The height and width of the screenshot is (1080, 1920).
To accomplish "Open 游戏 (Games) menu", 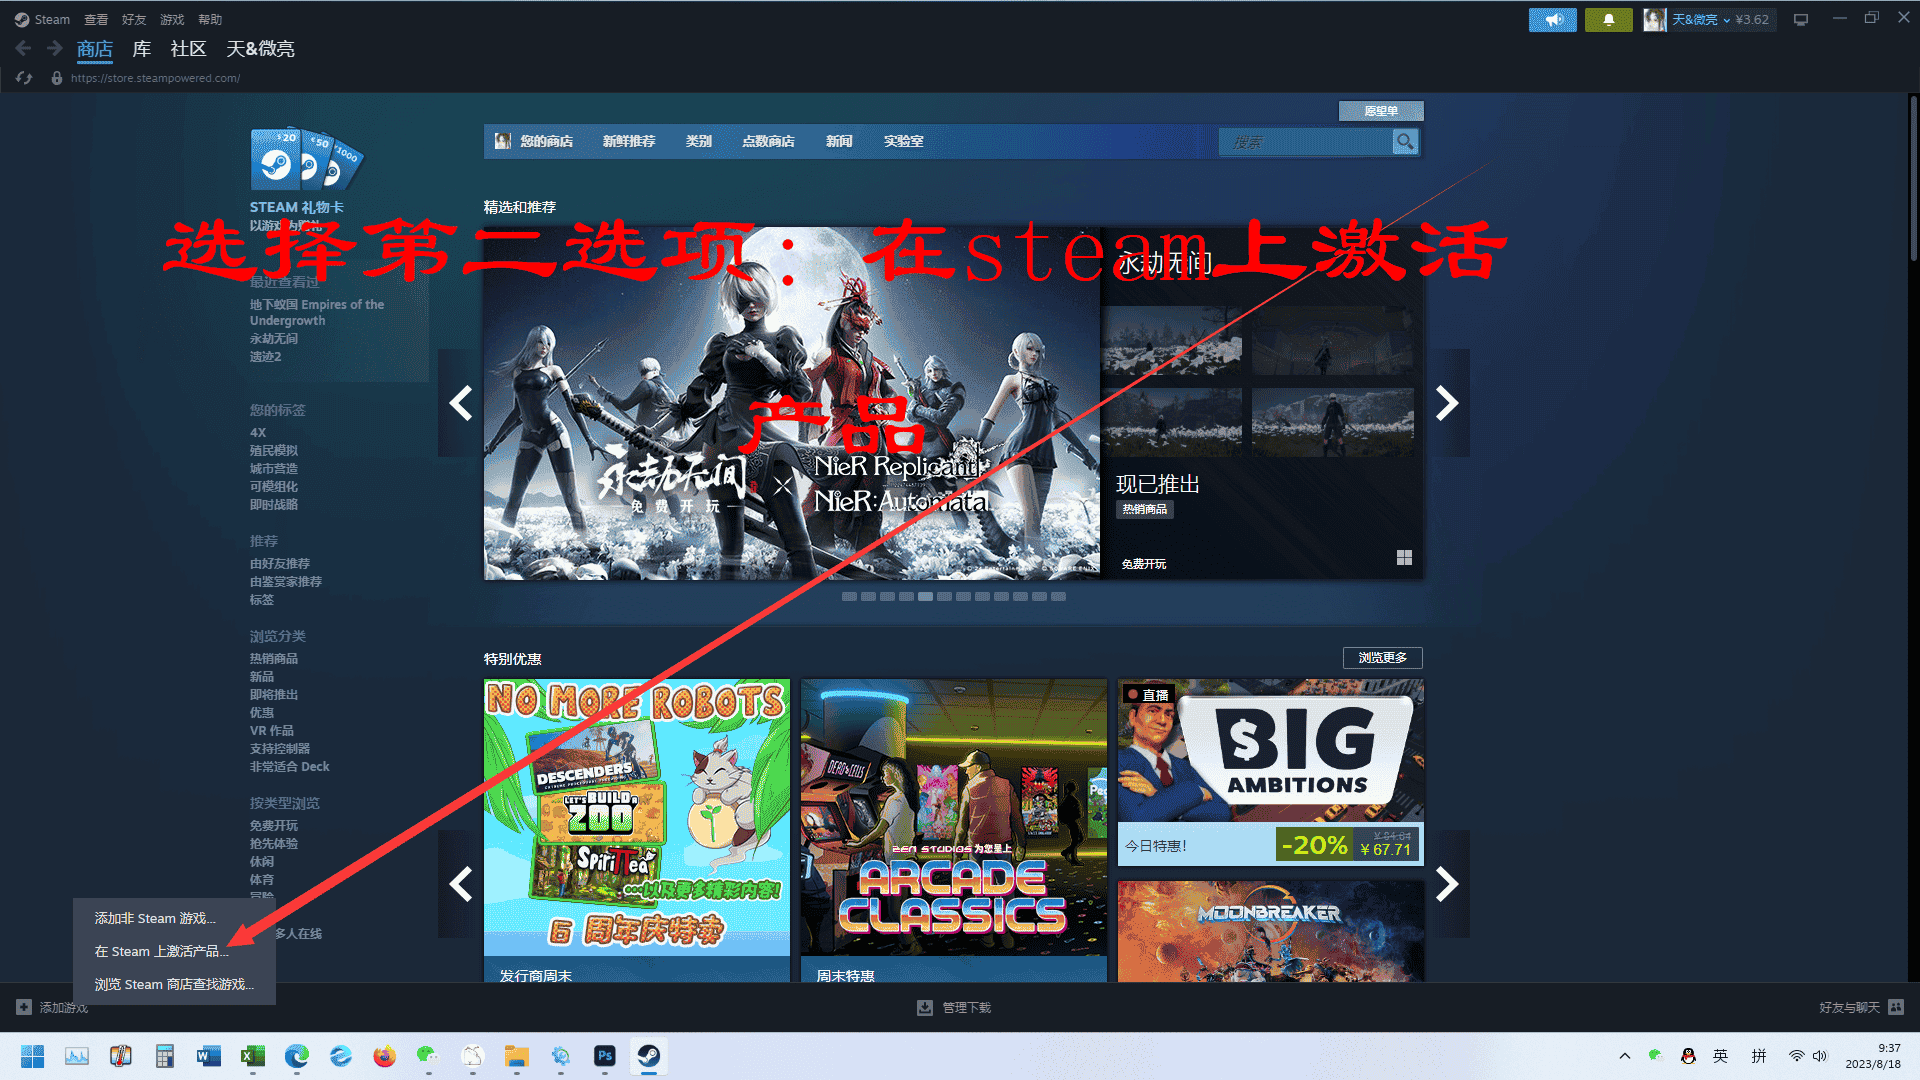I will (x=172, y=19).
